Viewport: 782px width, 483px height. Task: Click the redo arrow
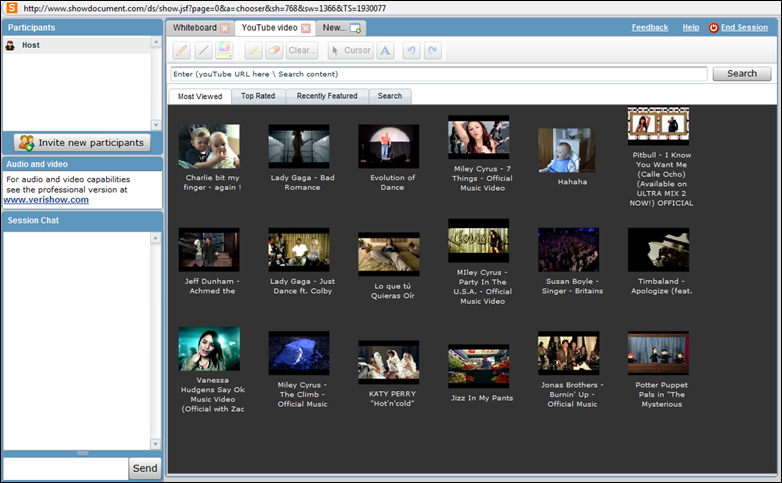(x=432, y=50)
